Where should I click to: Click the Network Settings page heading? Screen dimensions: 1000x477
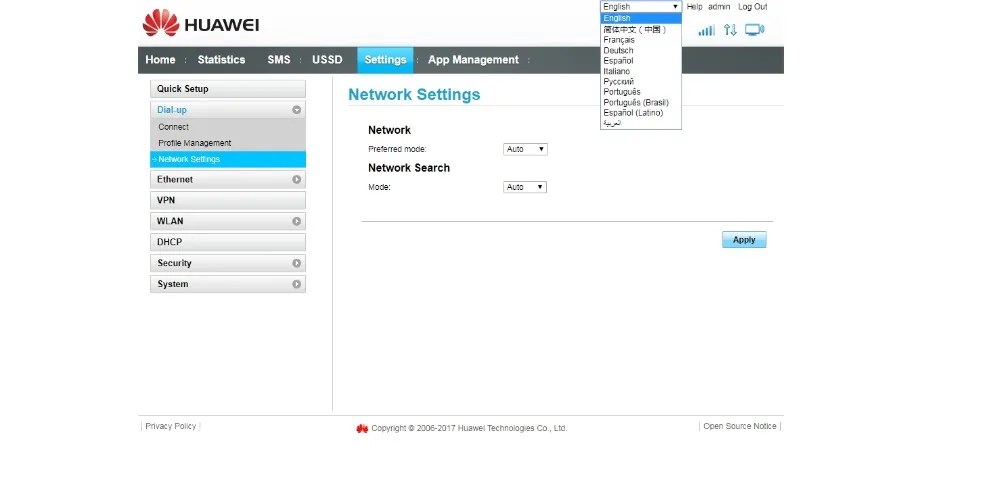pyautogui.click(x=414, y=94)
